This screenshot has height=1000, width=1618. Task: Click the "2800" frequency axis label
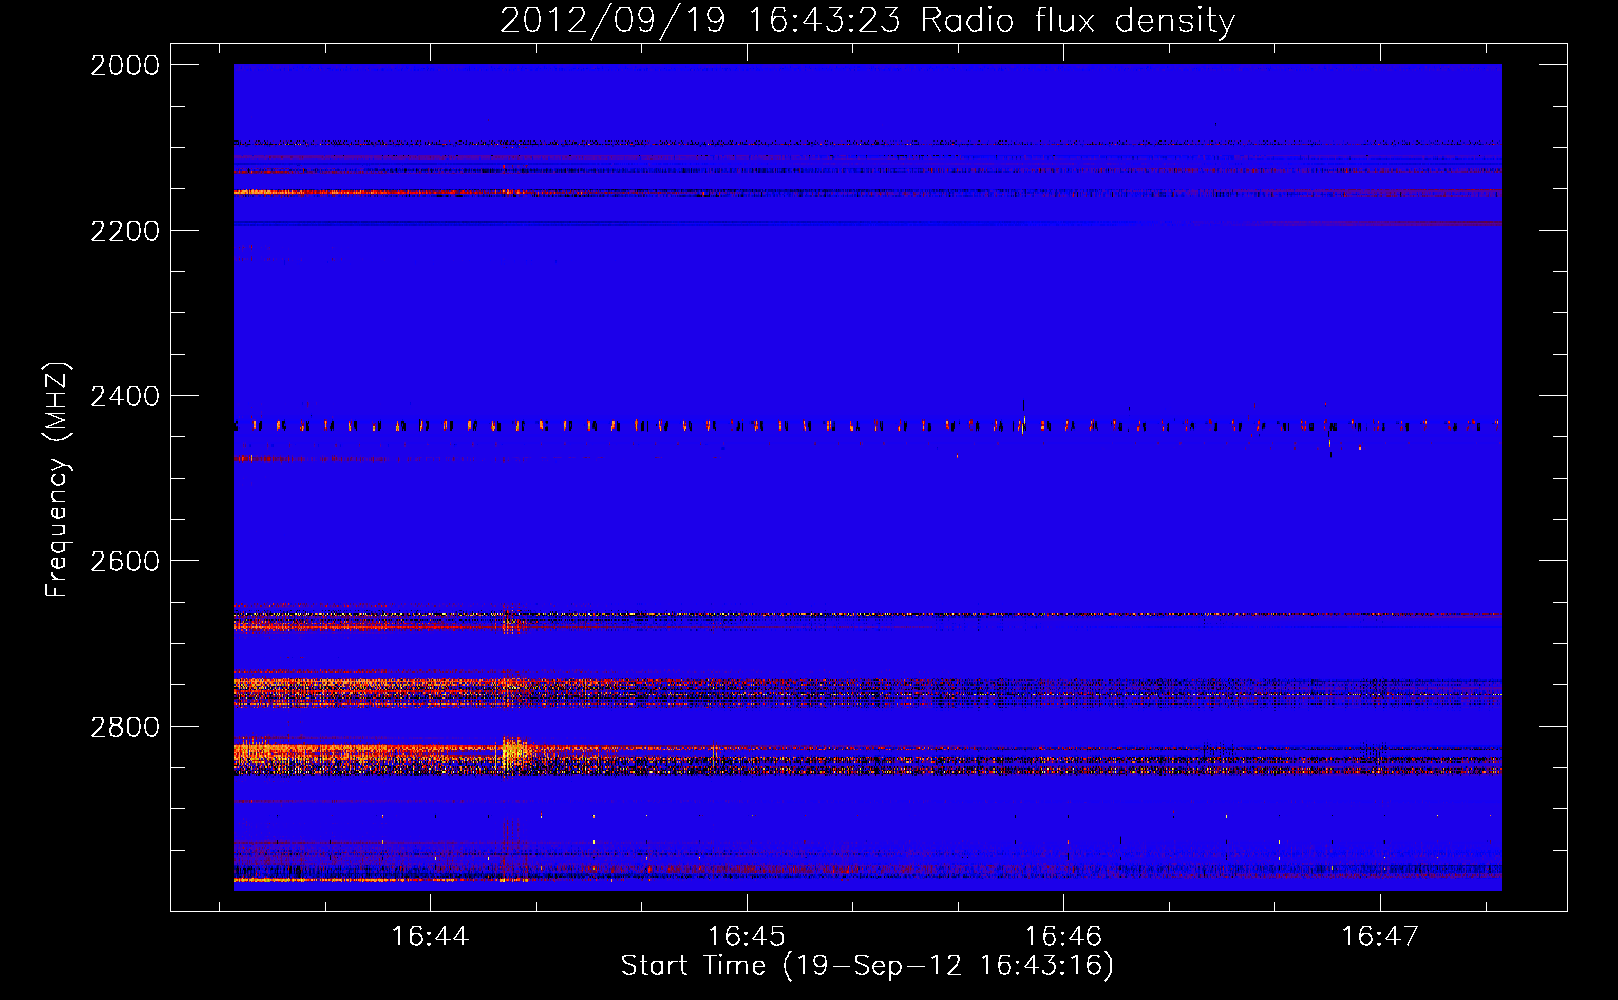pos(124,726)
